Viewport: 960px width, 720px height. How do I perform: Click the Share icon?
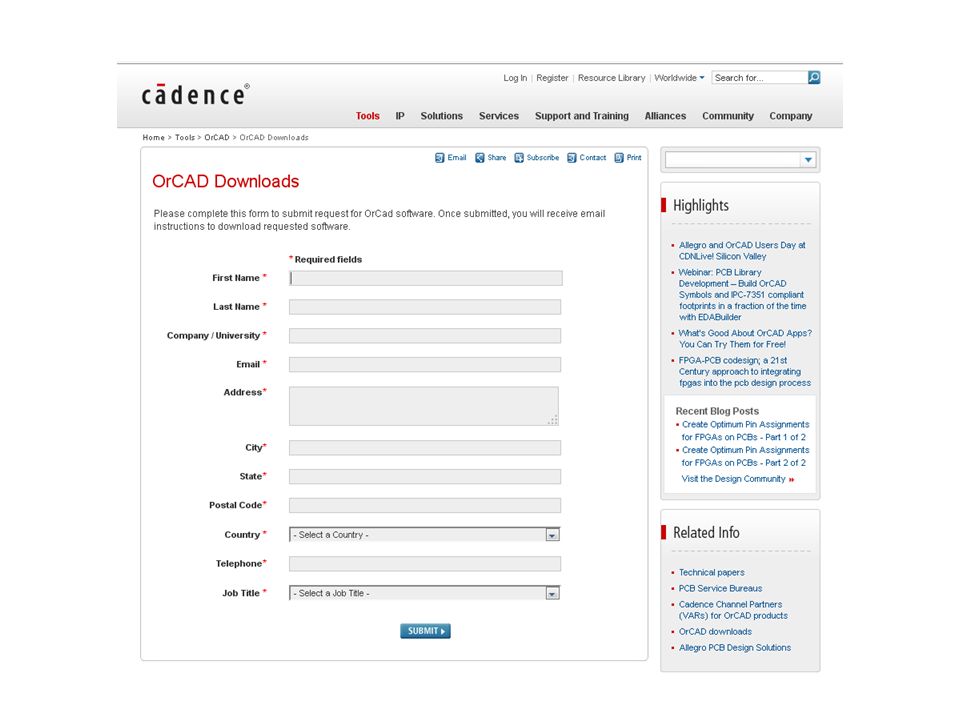click(x=480, y=158)
